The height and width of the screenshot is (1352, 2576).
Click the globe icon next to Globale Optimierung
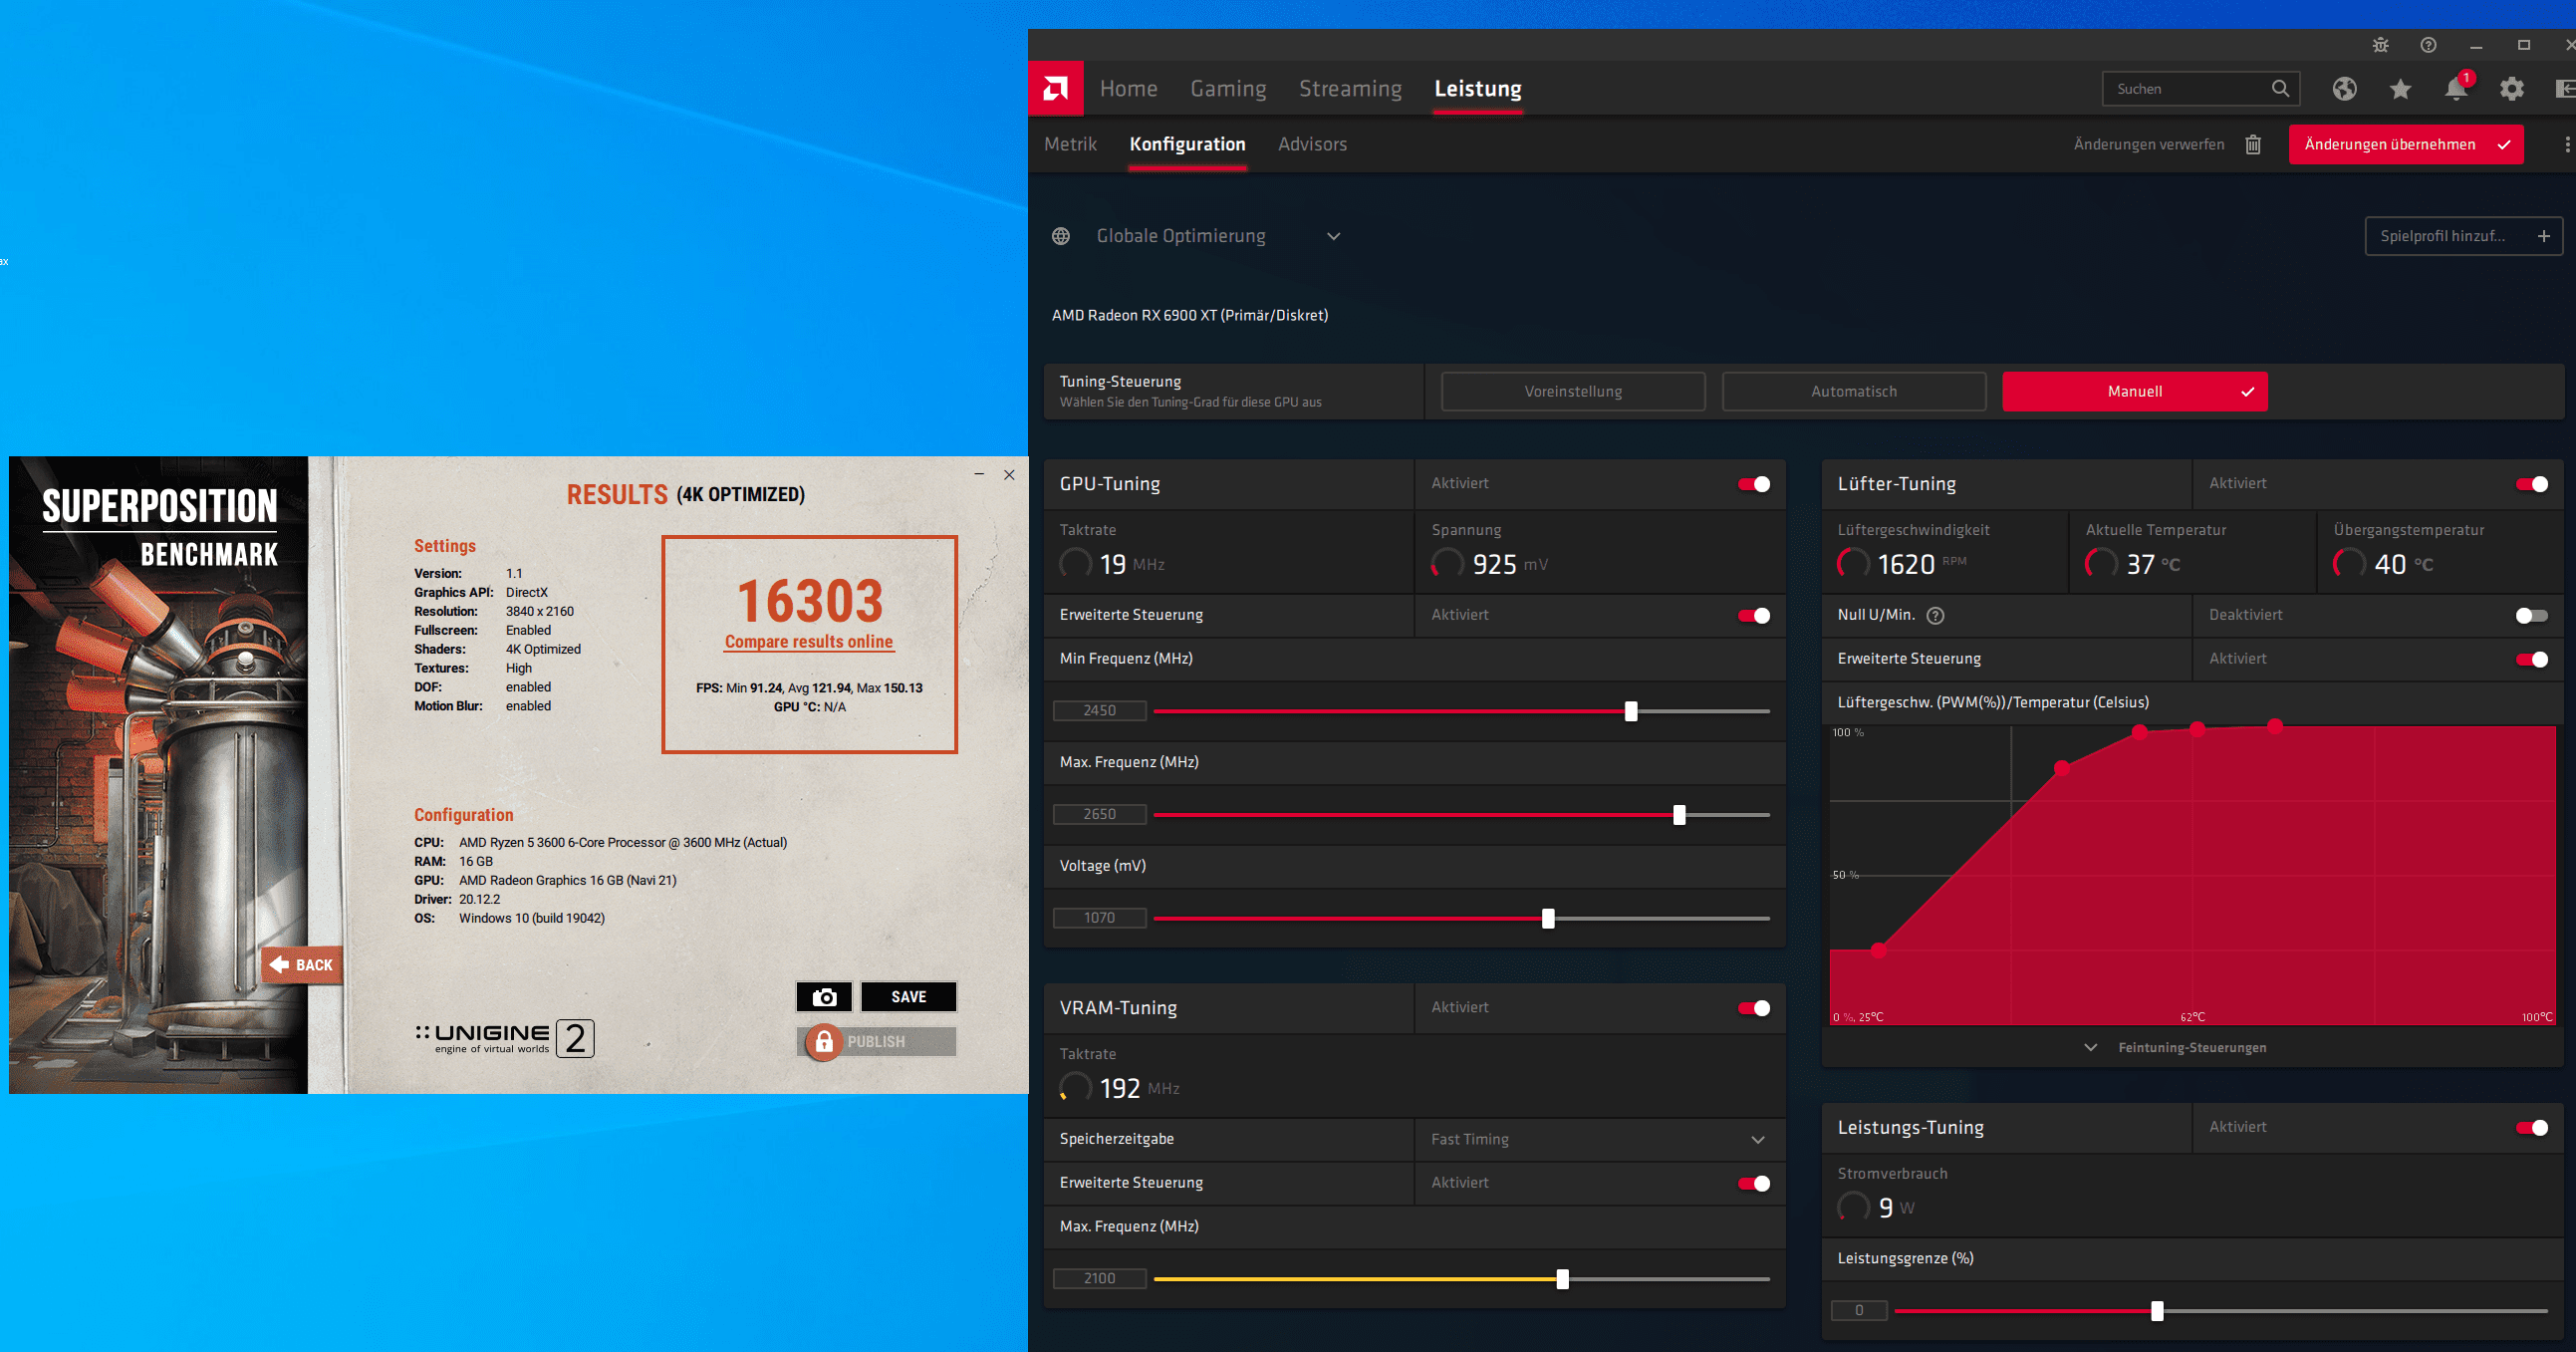[x=1061, y=236]
